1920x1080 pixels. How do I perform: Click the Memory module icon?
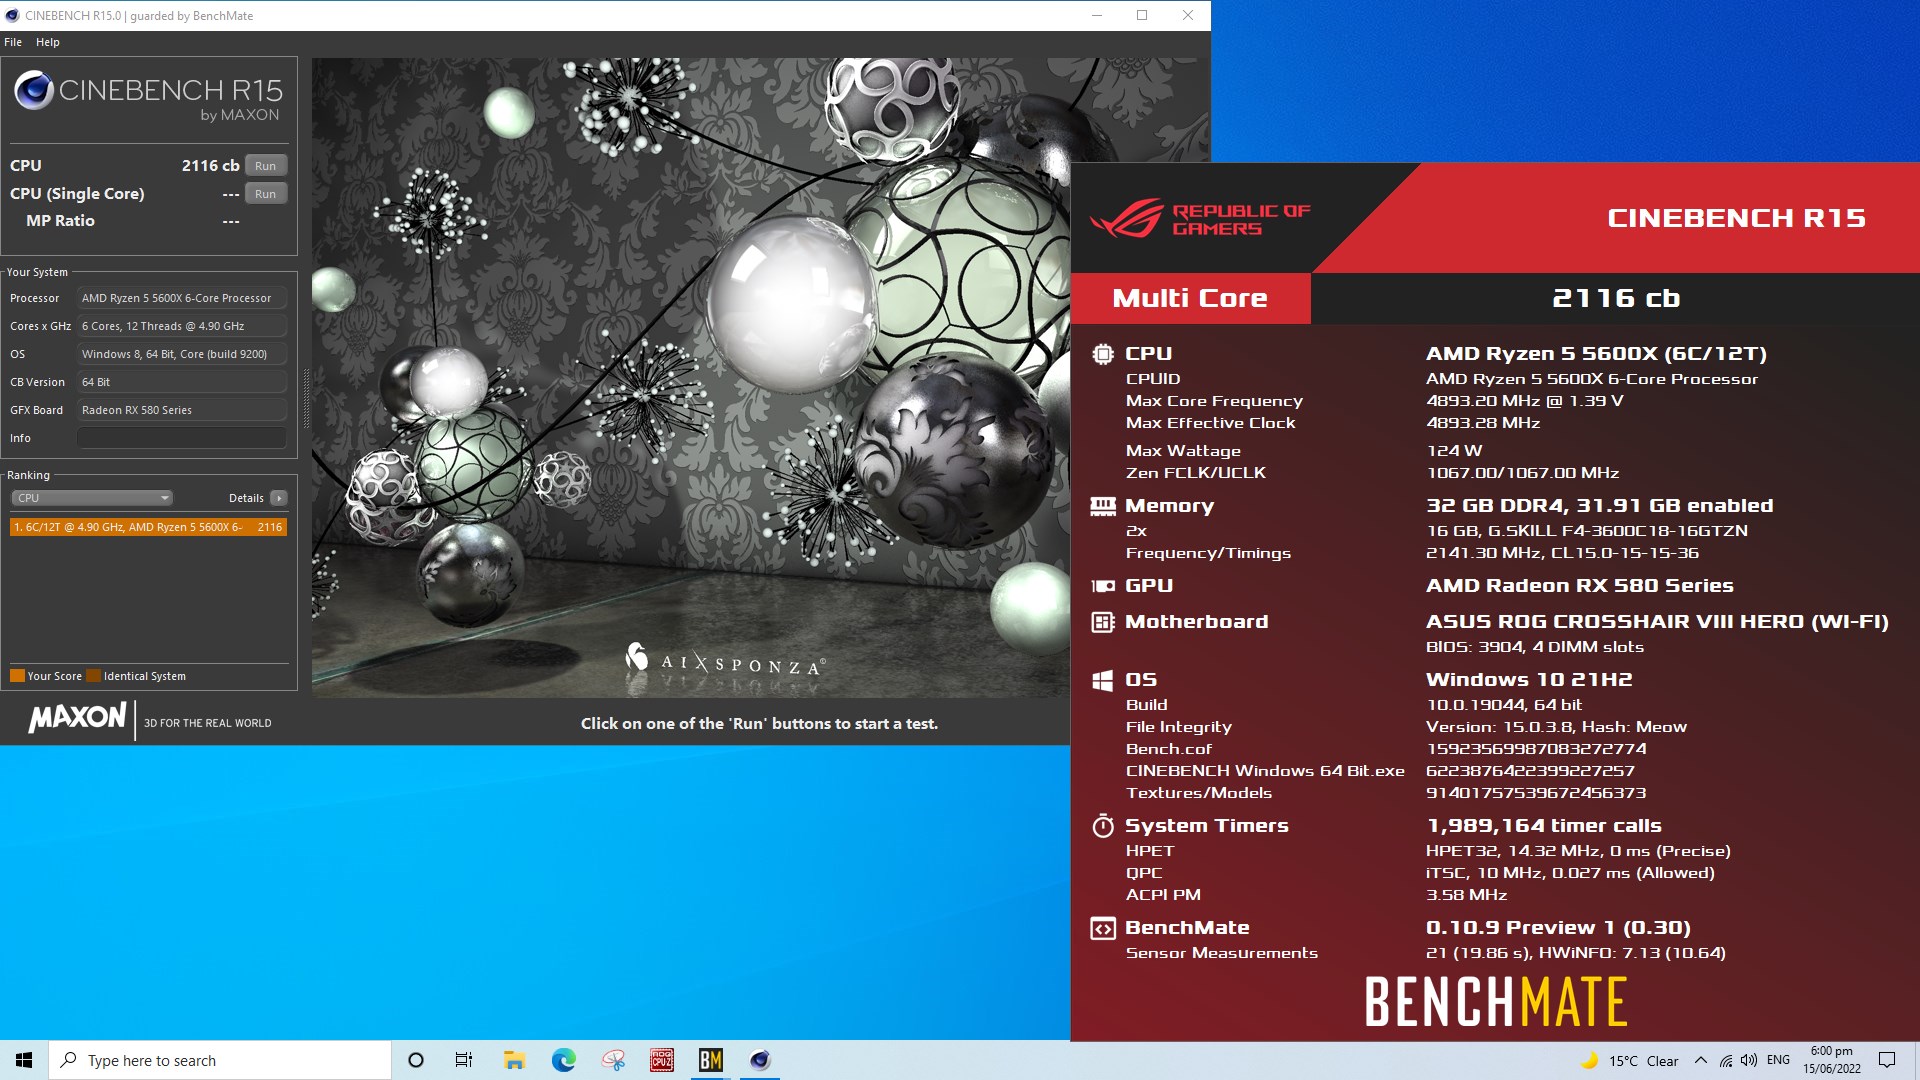pyautogui.click(x=1103, y=506)
